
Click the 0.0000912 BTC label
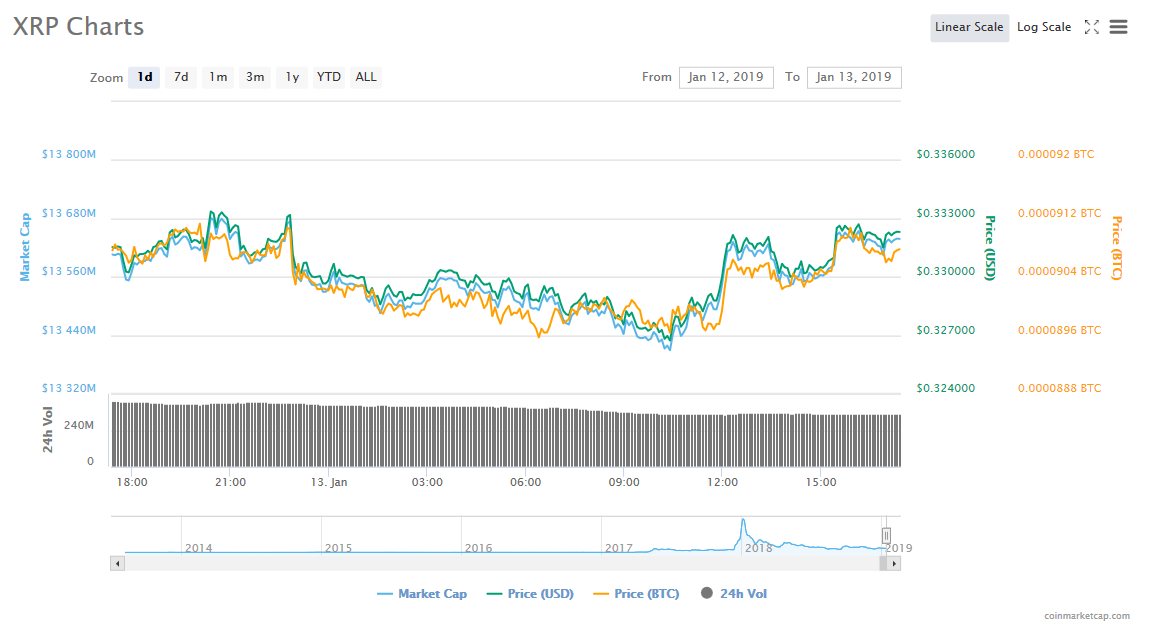tap(1059, 213)
